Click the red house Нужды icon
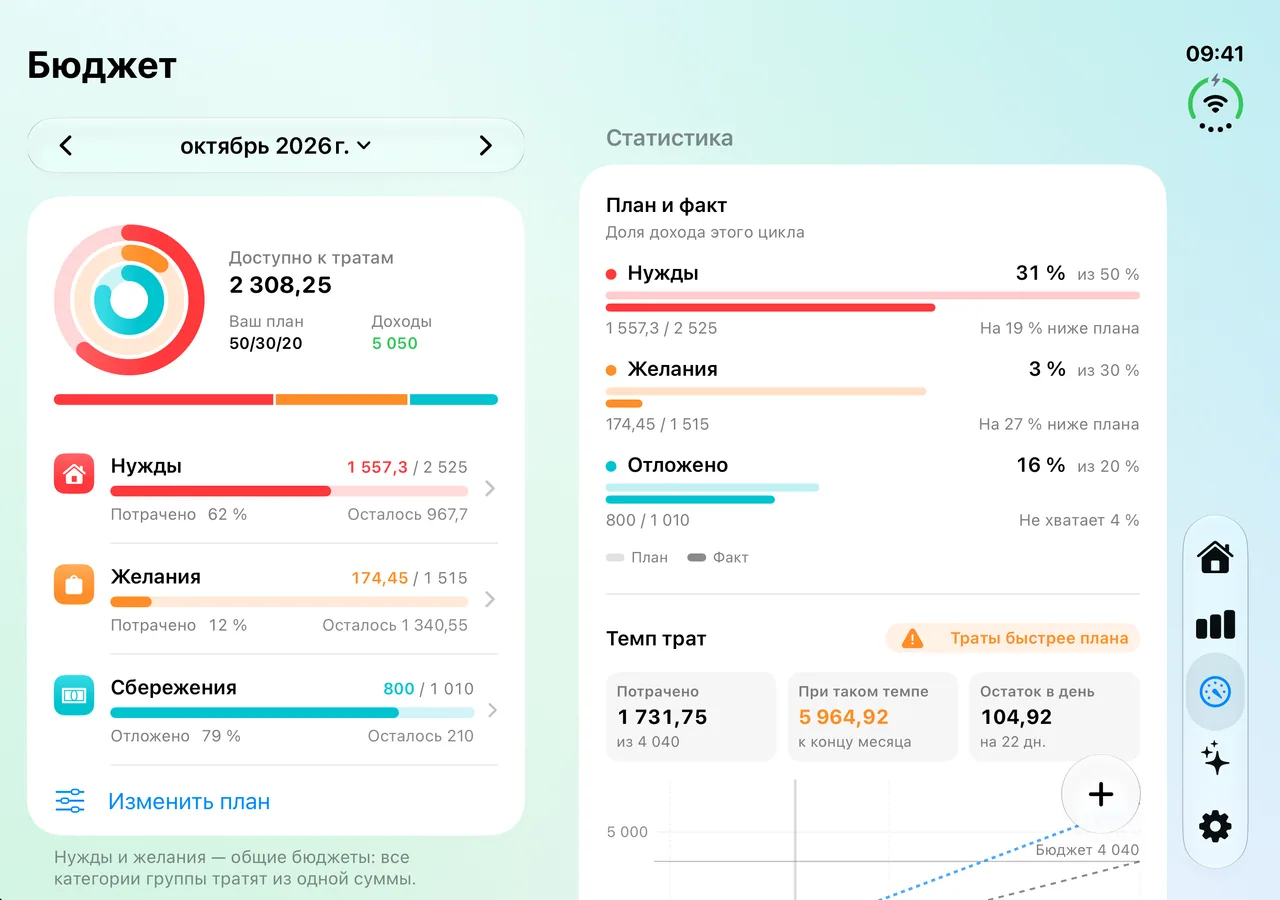Screen dimensions: 1280x900 click(x=74, y=474)
